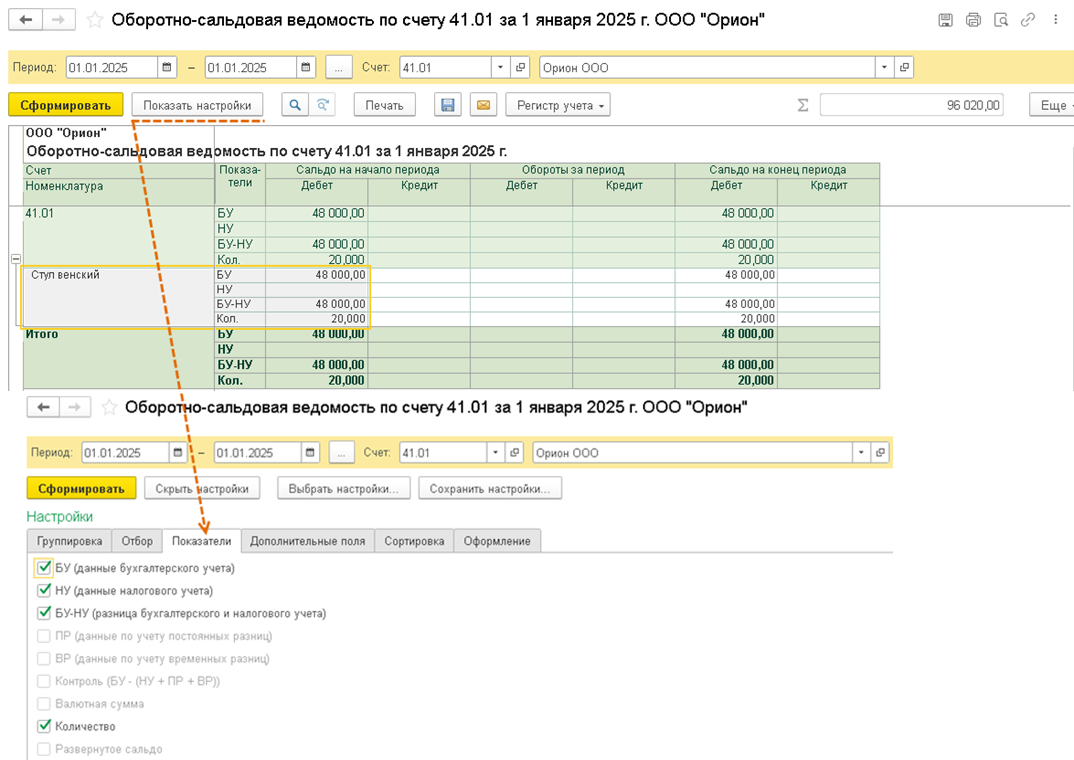Click the printer icon in the top-right corner
This screenshot has width=1074, height=760.
pos(973,20)
